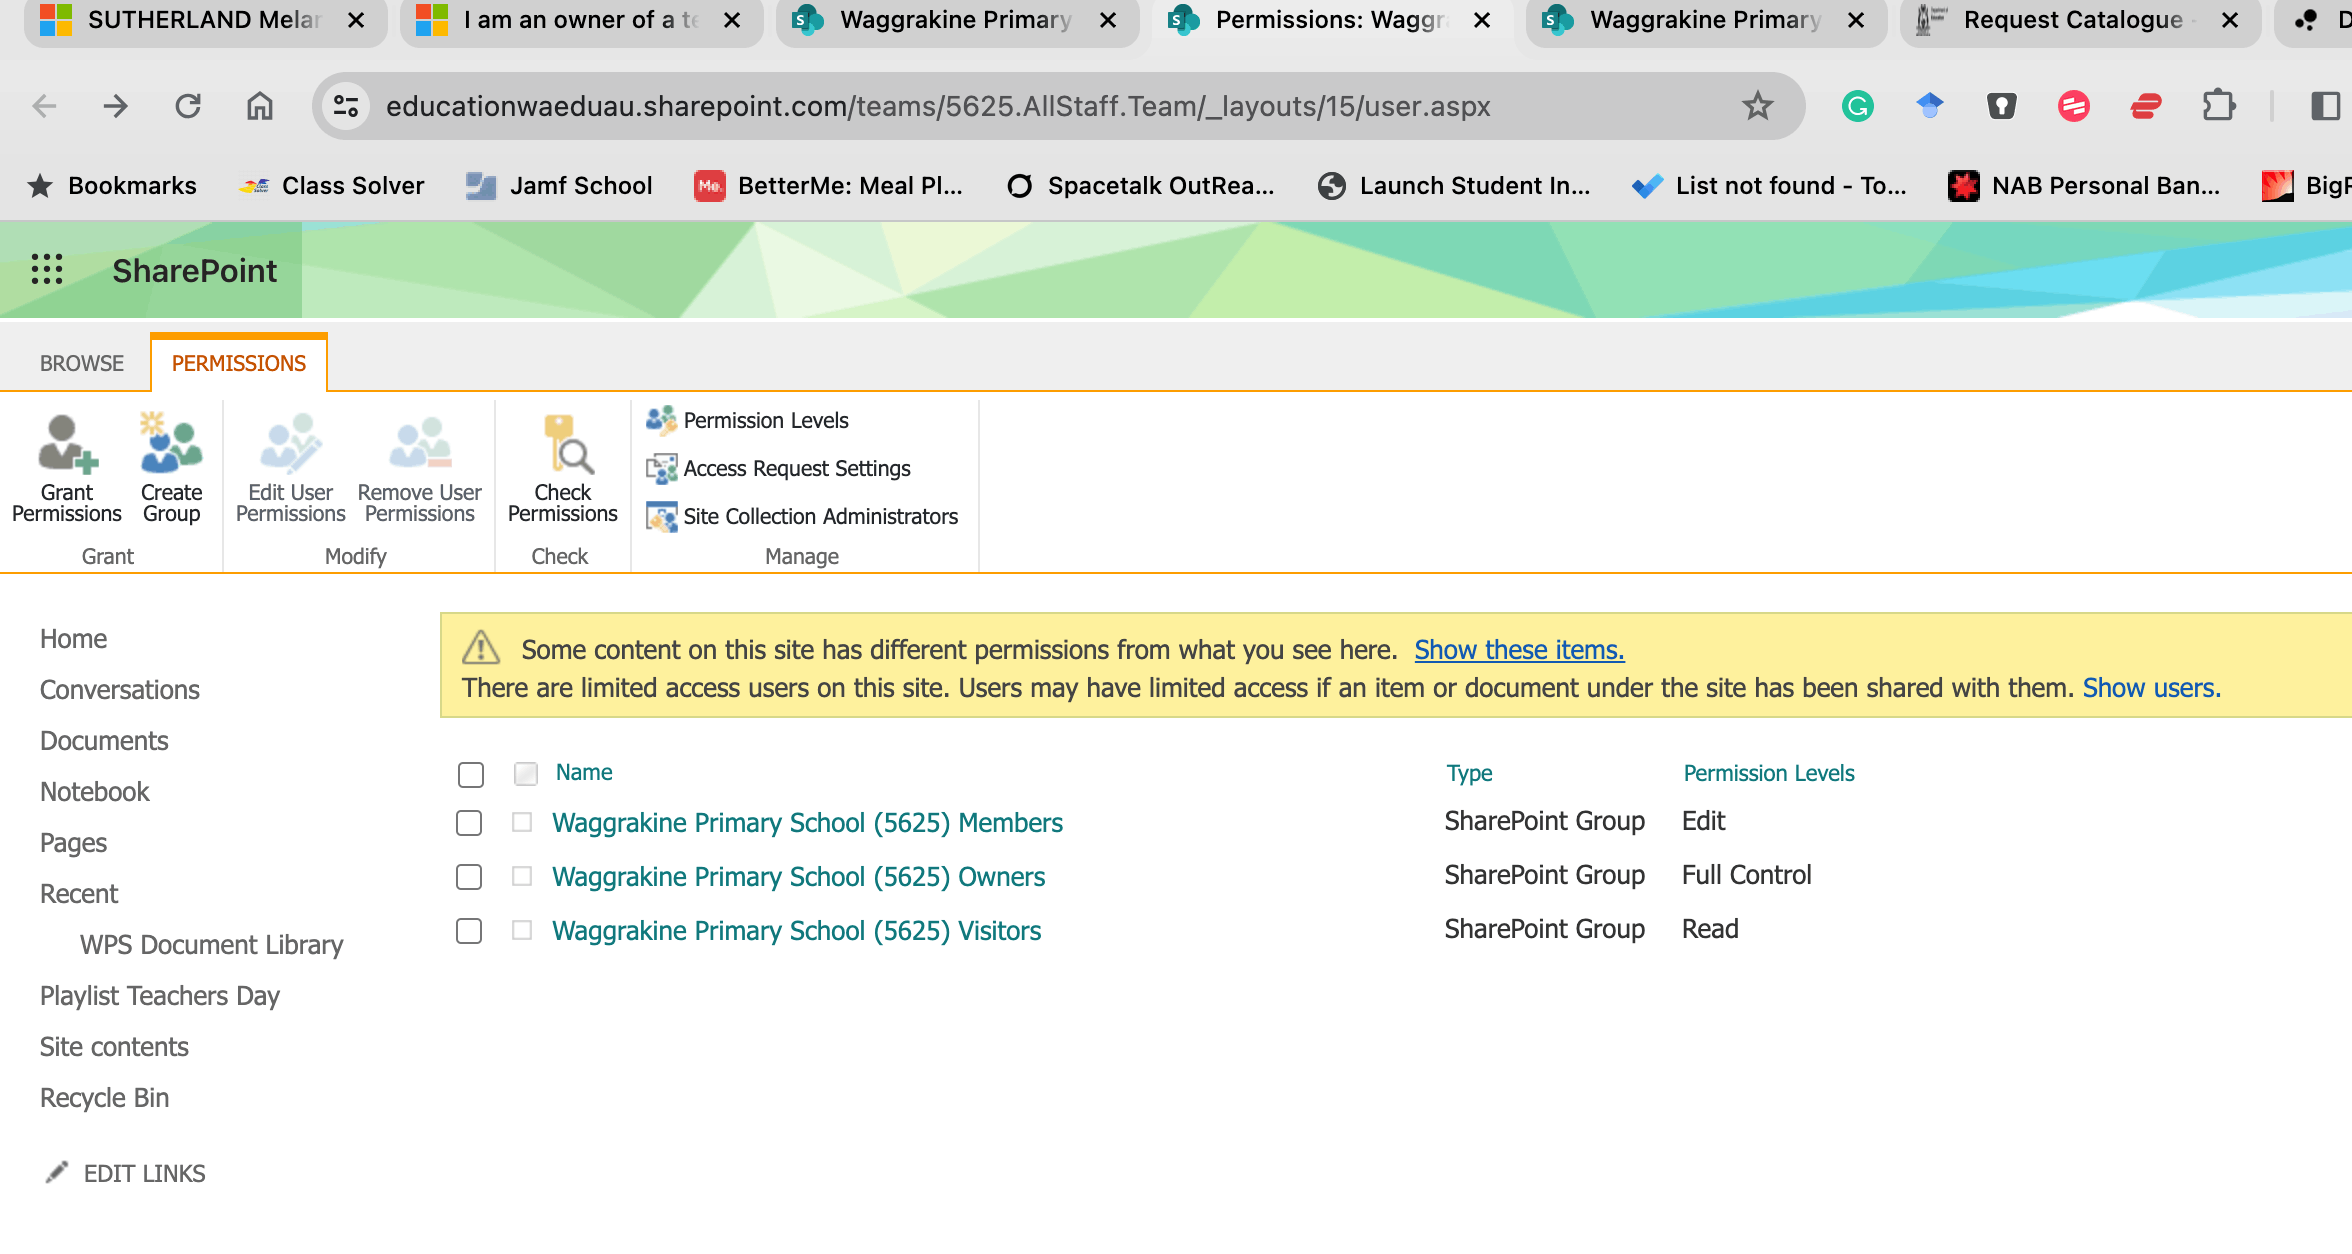Open the Jamf School bookmark
Screen dimensions: 2352x1254
pyautogui.click(x=559, y=186)
